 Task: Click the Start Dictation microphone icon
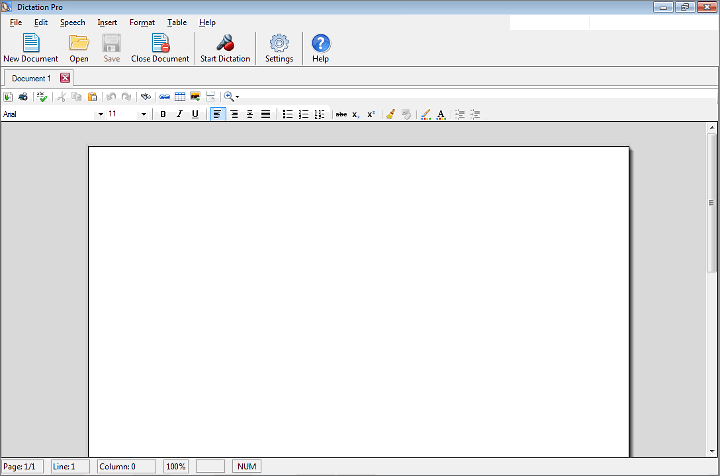point(225,44)
